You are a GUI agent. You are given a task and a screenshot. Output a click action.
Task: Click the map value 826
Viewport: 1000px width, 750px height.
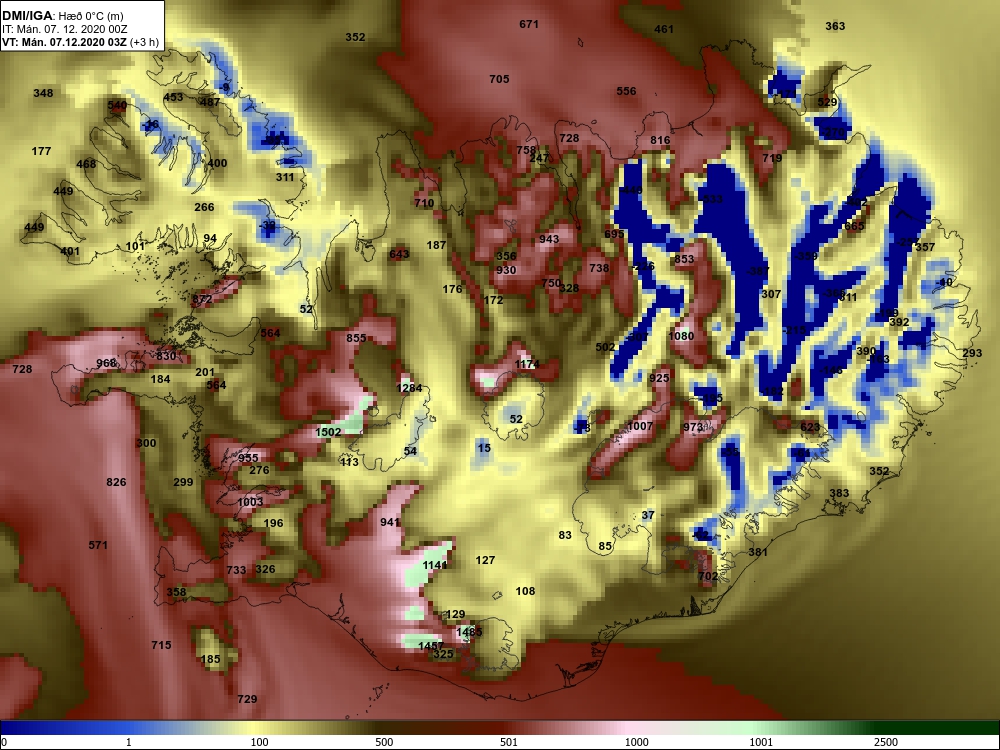116,482
